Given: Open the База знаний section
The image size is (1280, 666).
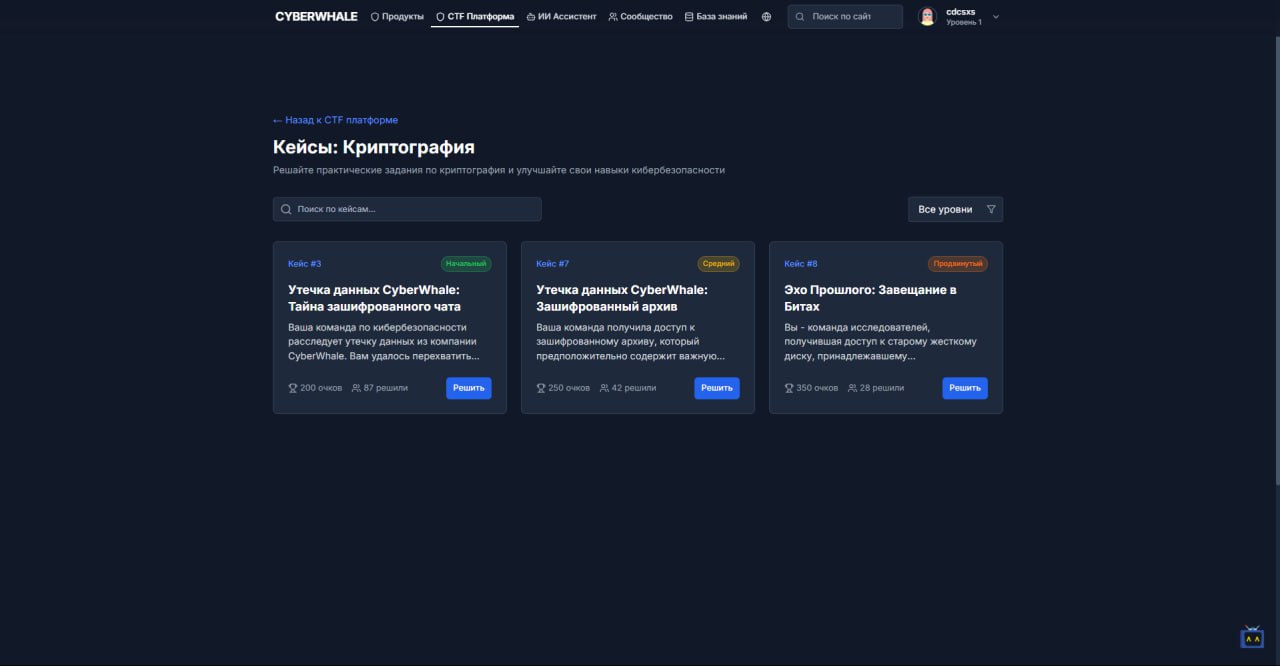Looking at the screenshot, I should [x=716, y=17].
